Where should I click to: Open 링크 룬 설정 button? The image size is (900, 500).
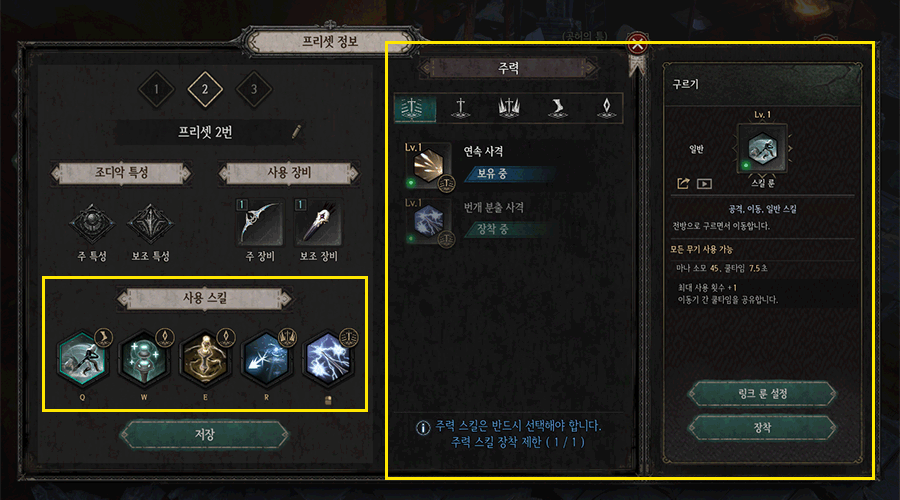coord(762,394)
